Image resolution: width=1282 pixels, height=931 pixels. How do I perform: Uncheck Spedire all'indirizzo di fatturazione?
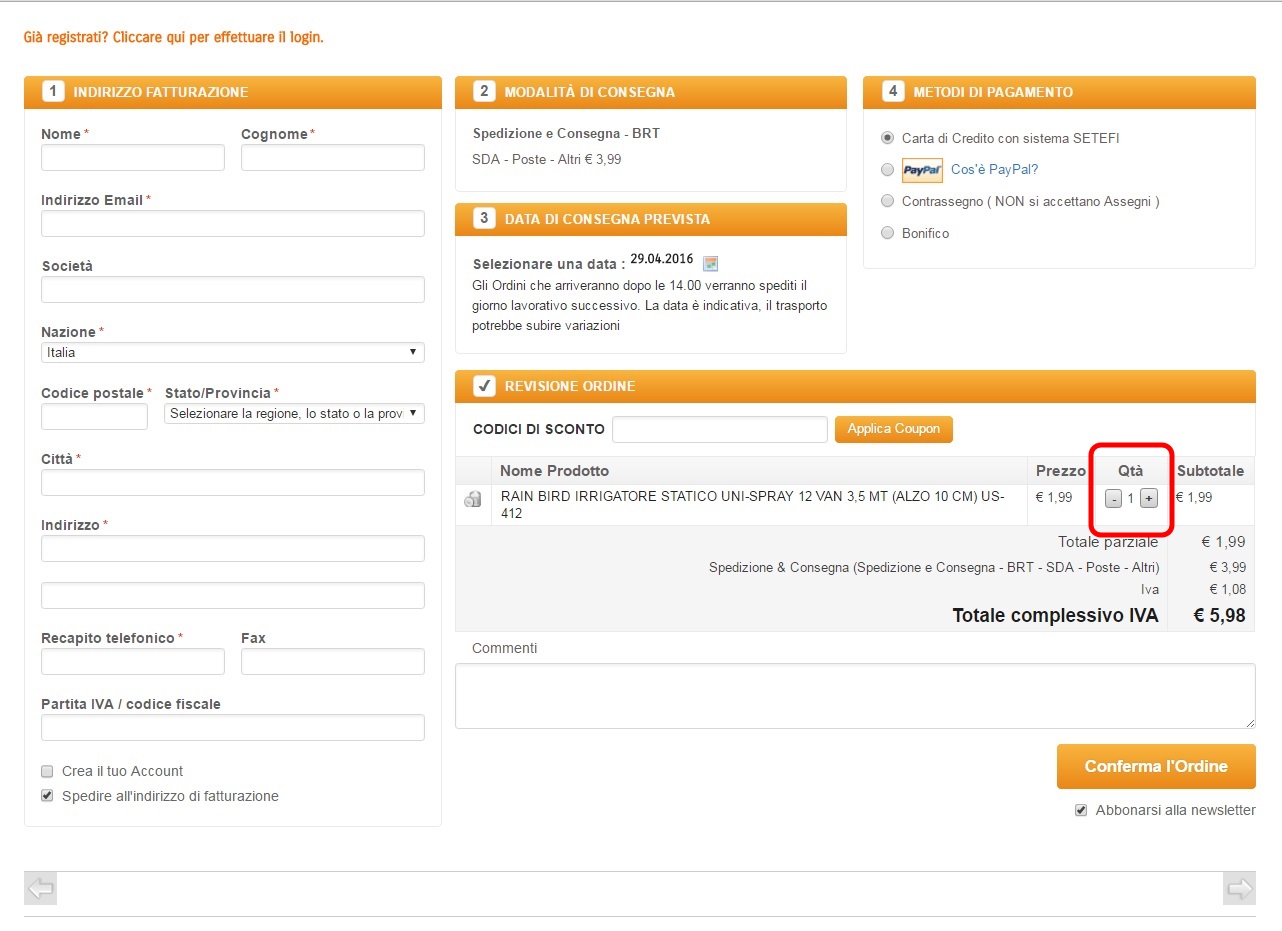coord(47,796)
